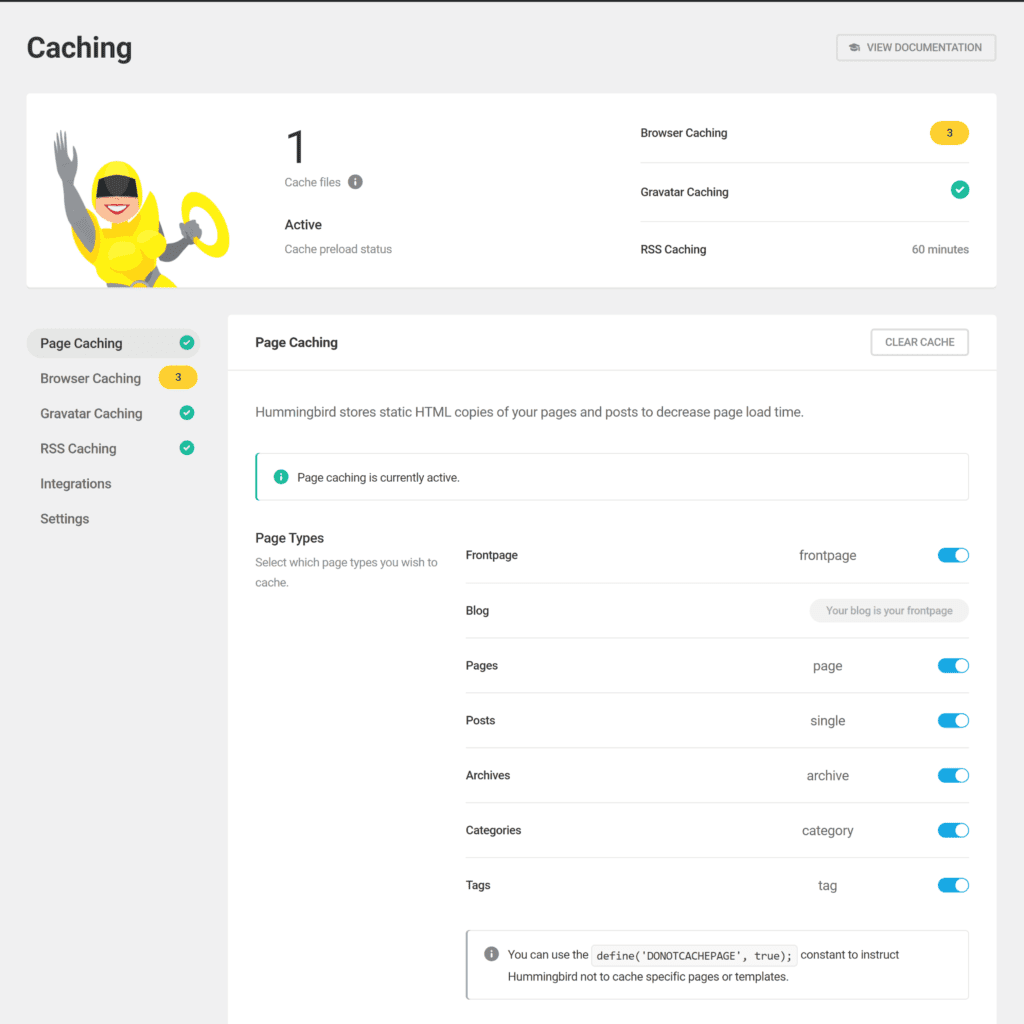Click the 'category' type label
The width and height of the screenshot is (1024, 1024).
[x=827, y=831]
